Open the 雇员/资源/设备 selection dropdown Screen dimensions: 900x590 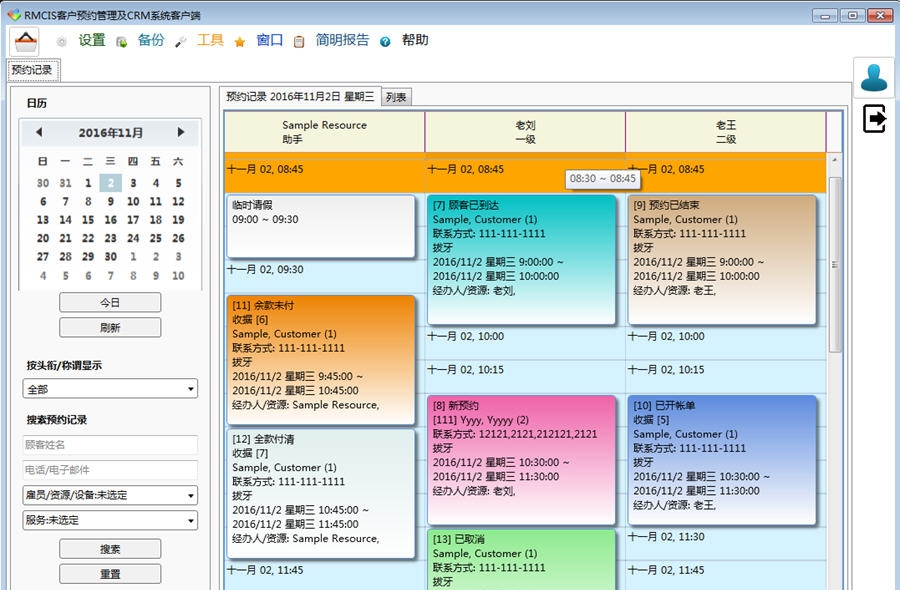tap(110, 494)
